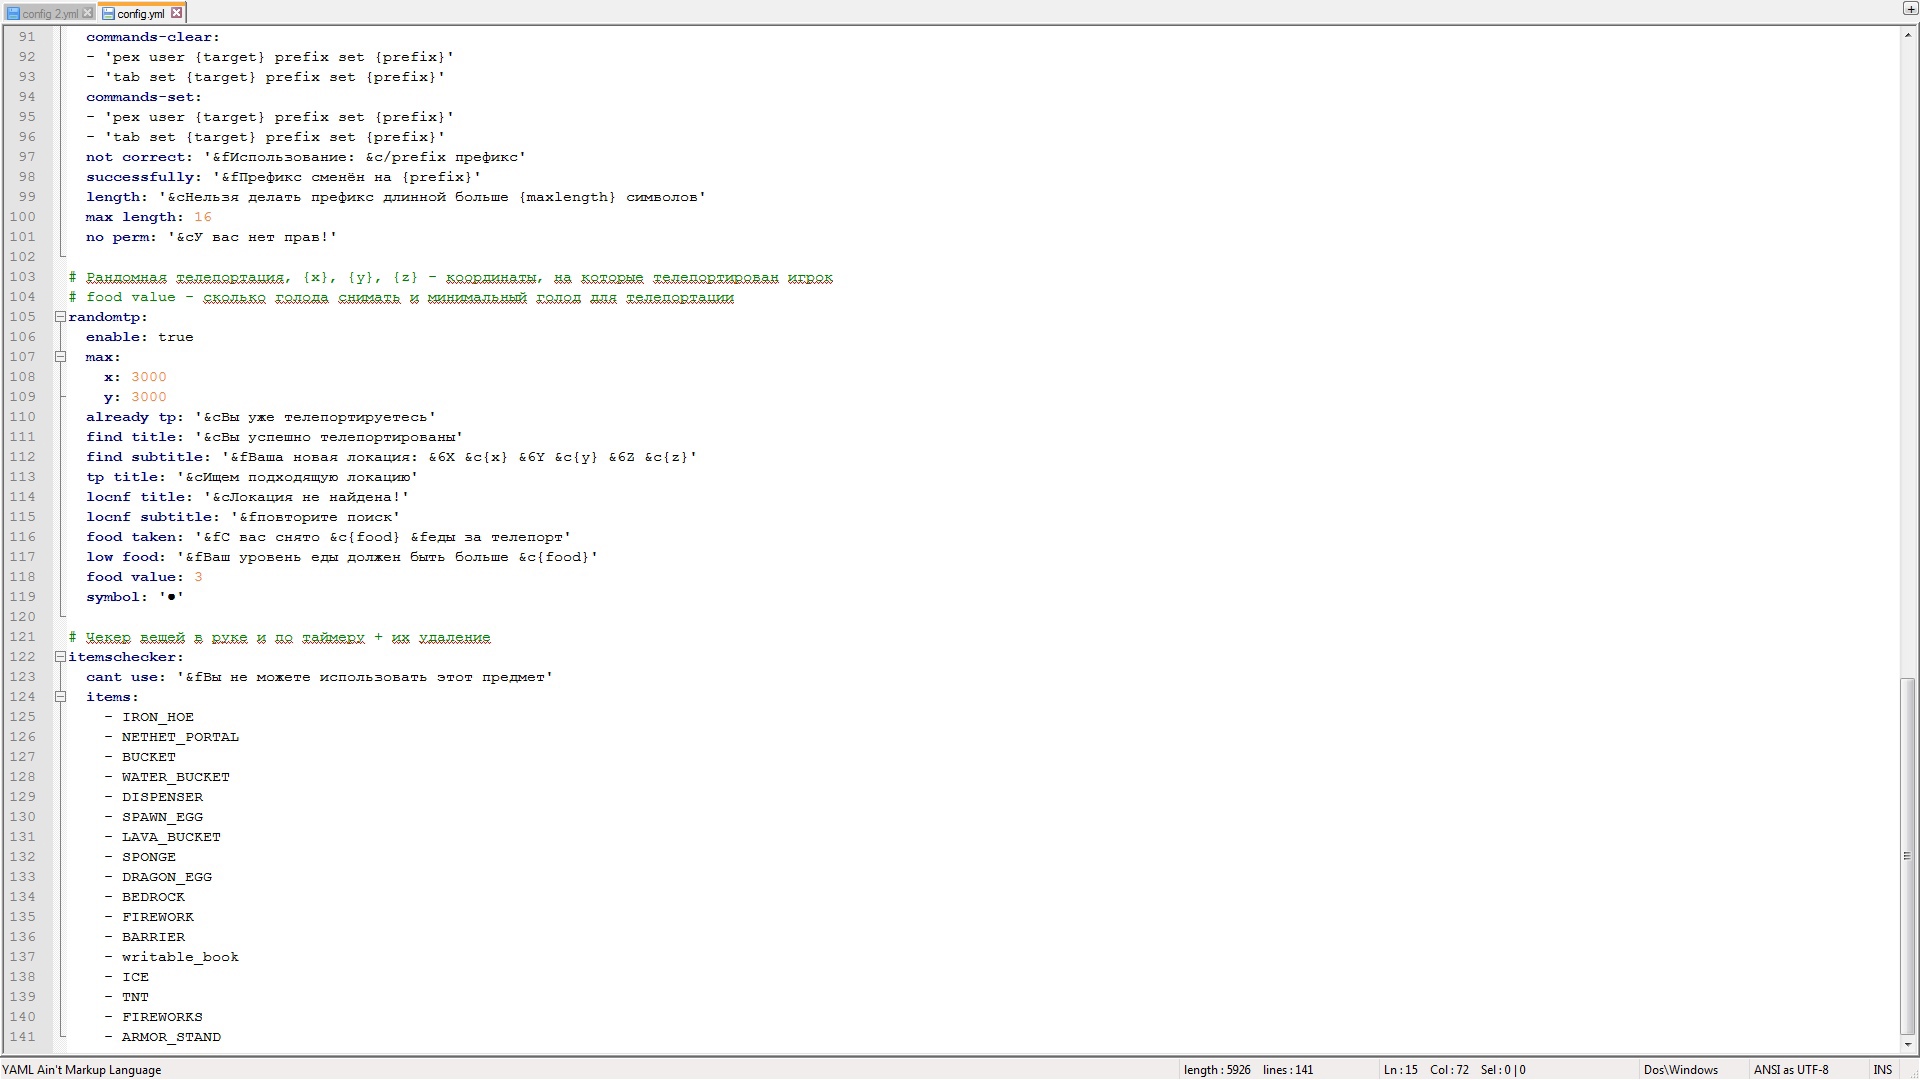Click ANSI as UTF-8 encoding indicator

pyautogui.click(x=1790, y=1070)
